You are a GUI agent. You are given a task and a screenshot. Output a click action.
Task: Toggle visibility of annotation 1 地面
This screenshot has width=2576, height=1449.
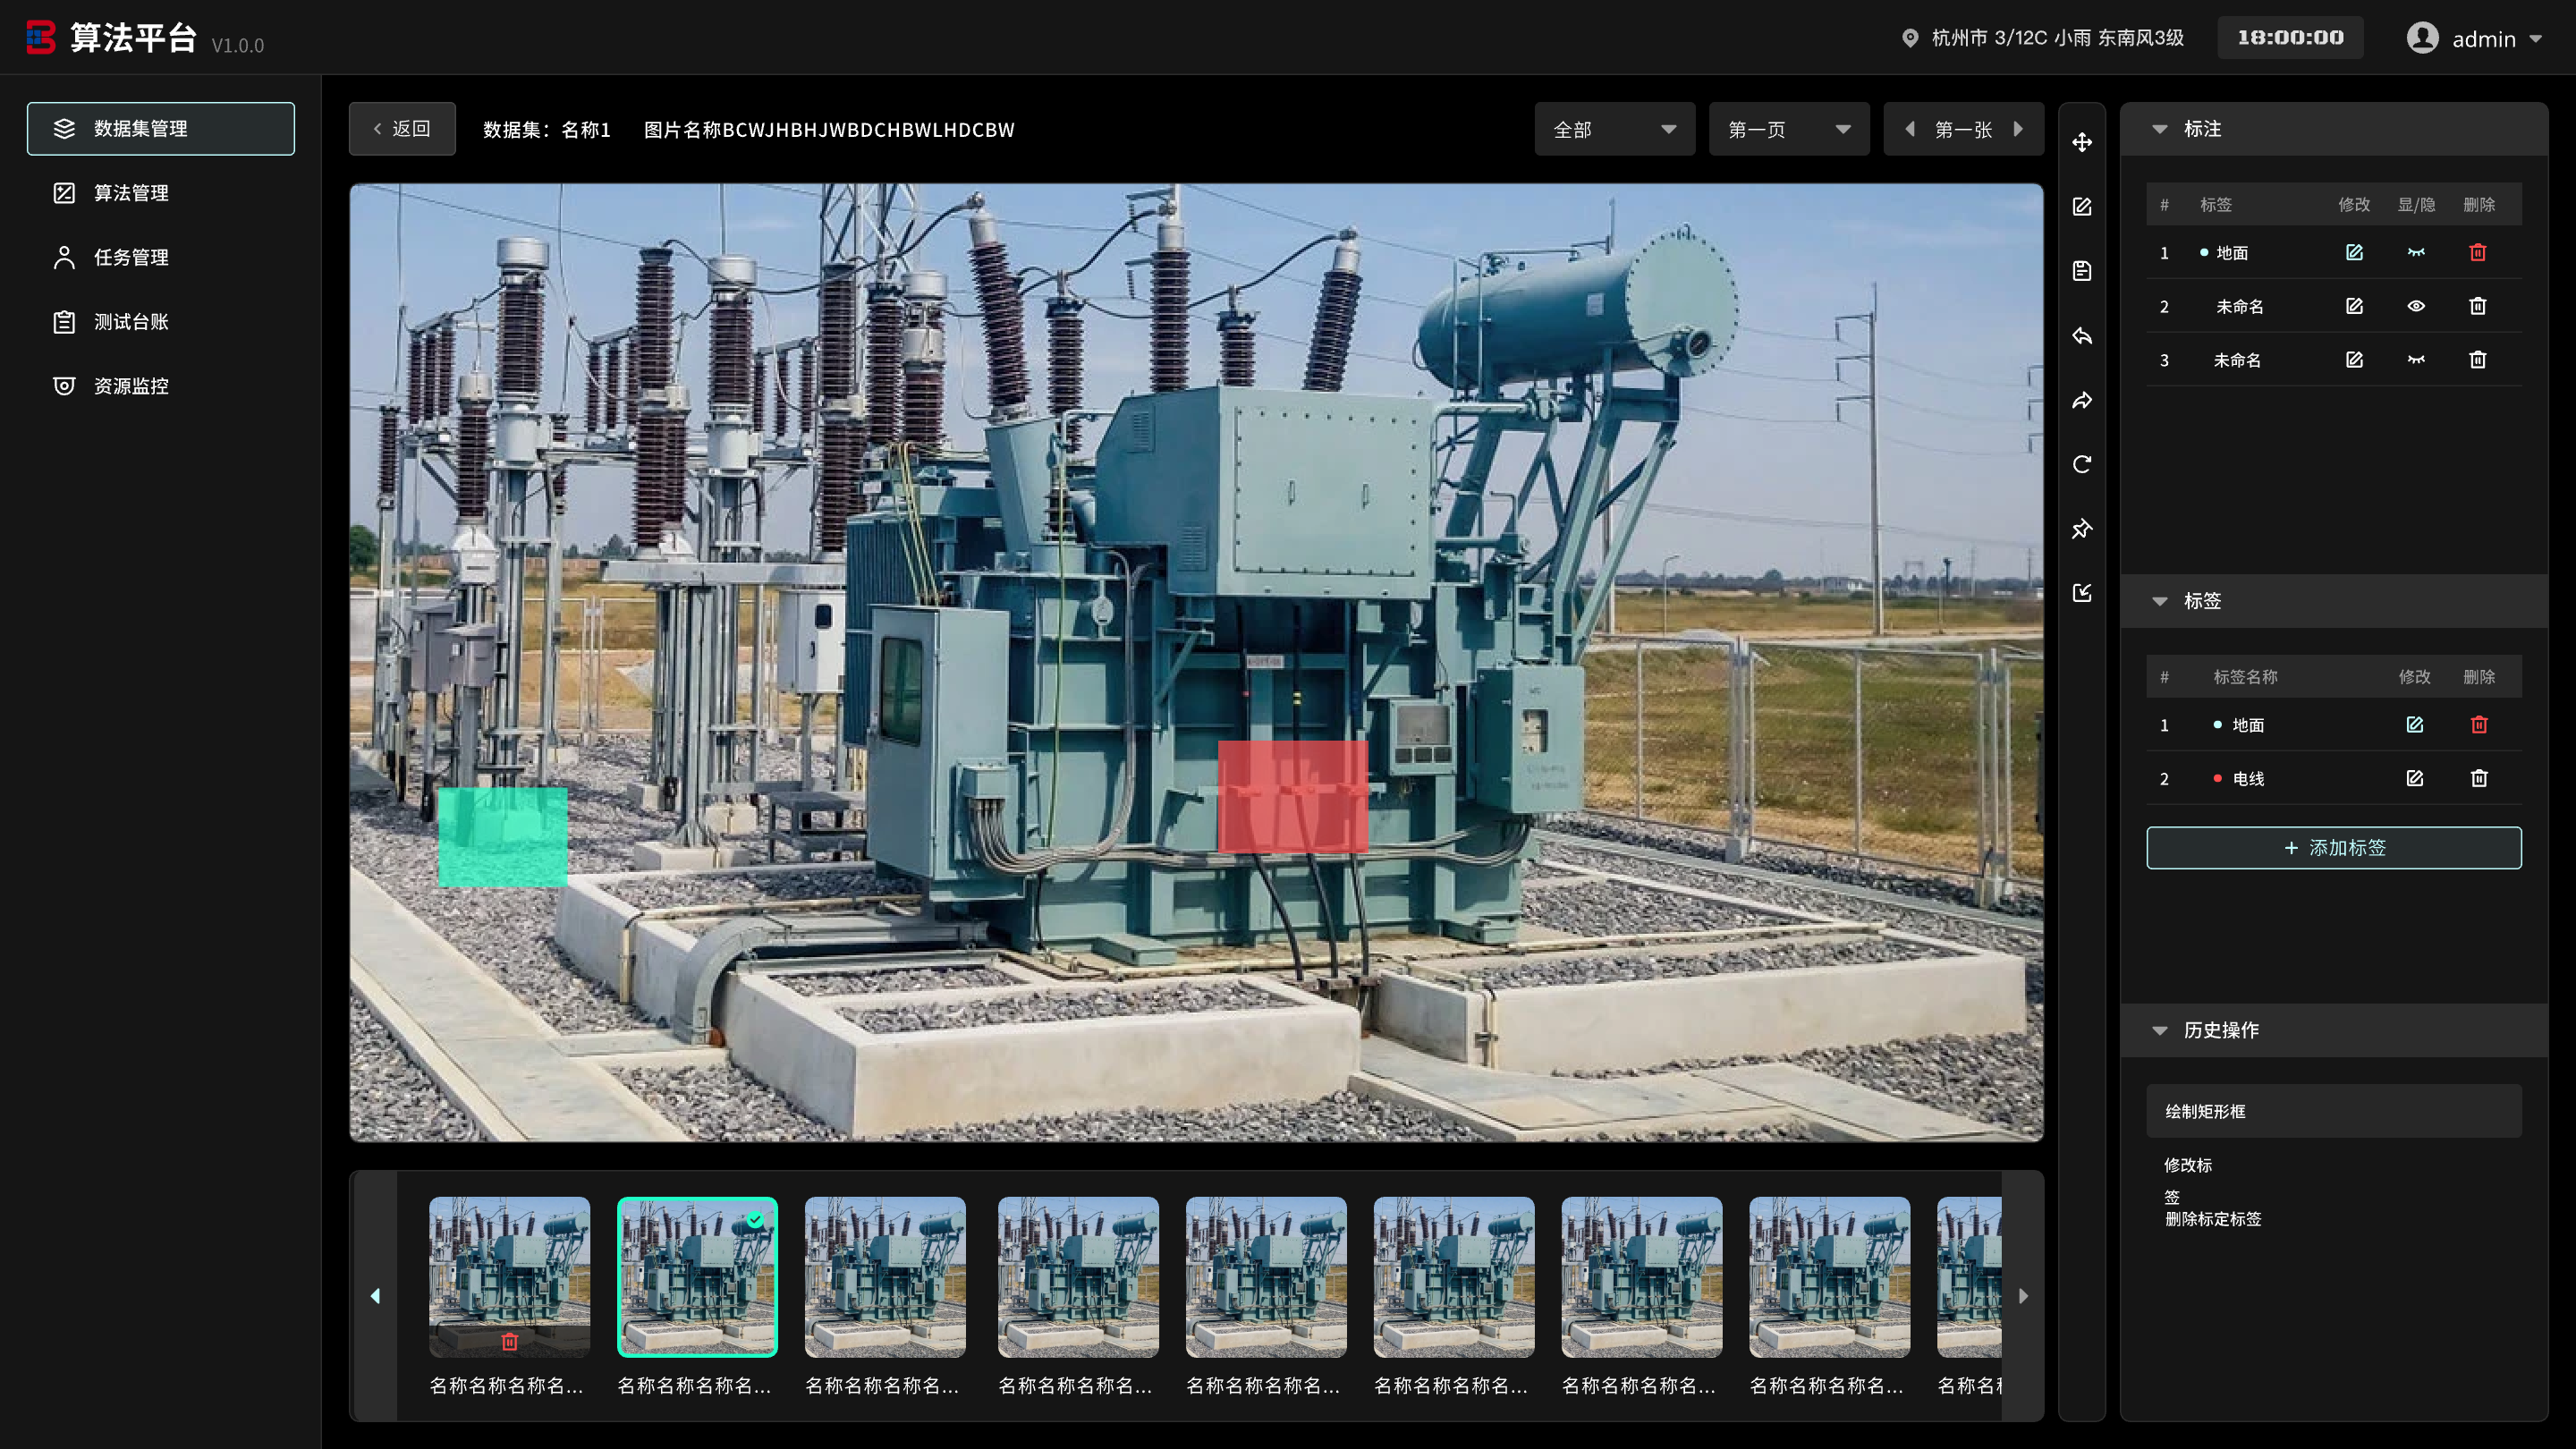tap(2415, 253)
